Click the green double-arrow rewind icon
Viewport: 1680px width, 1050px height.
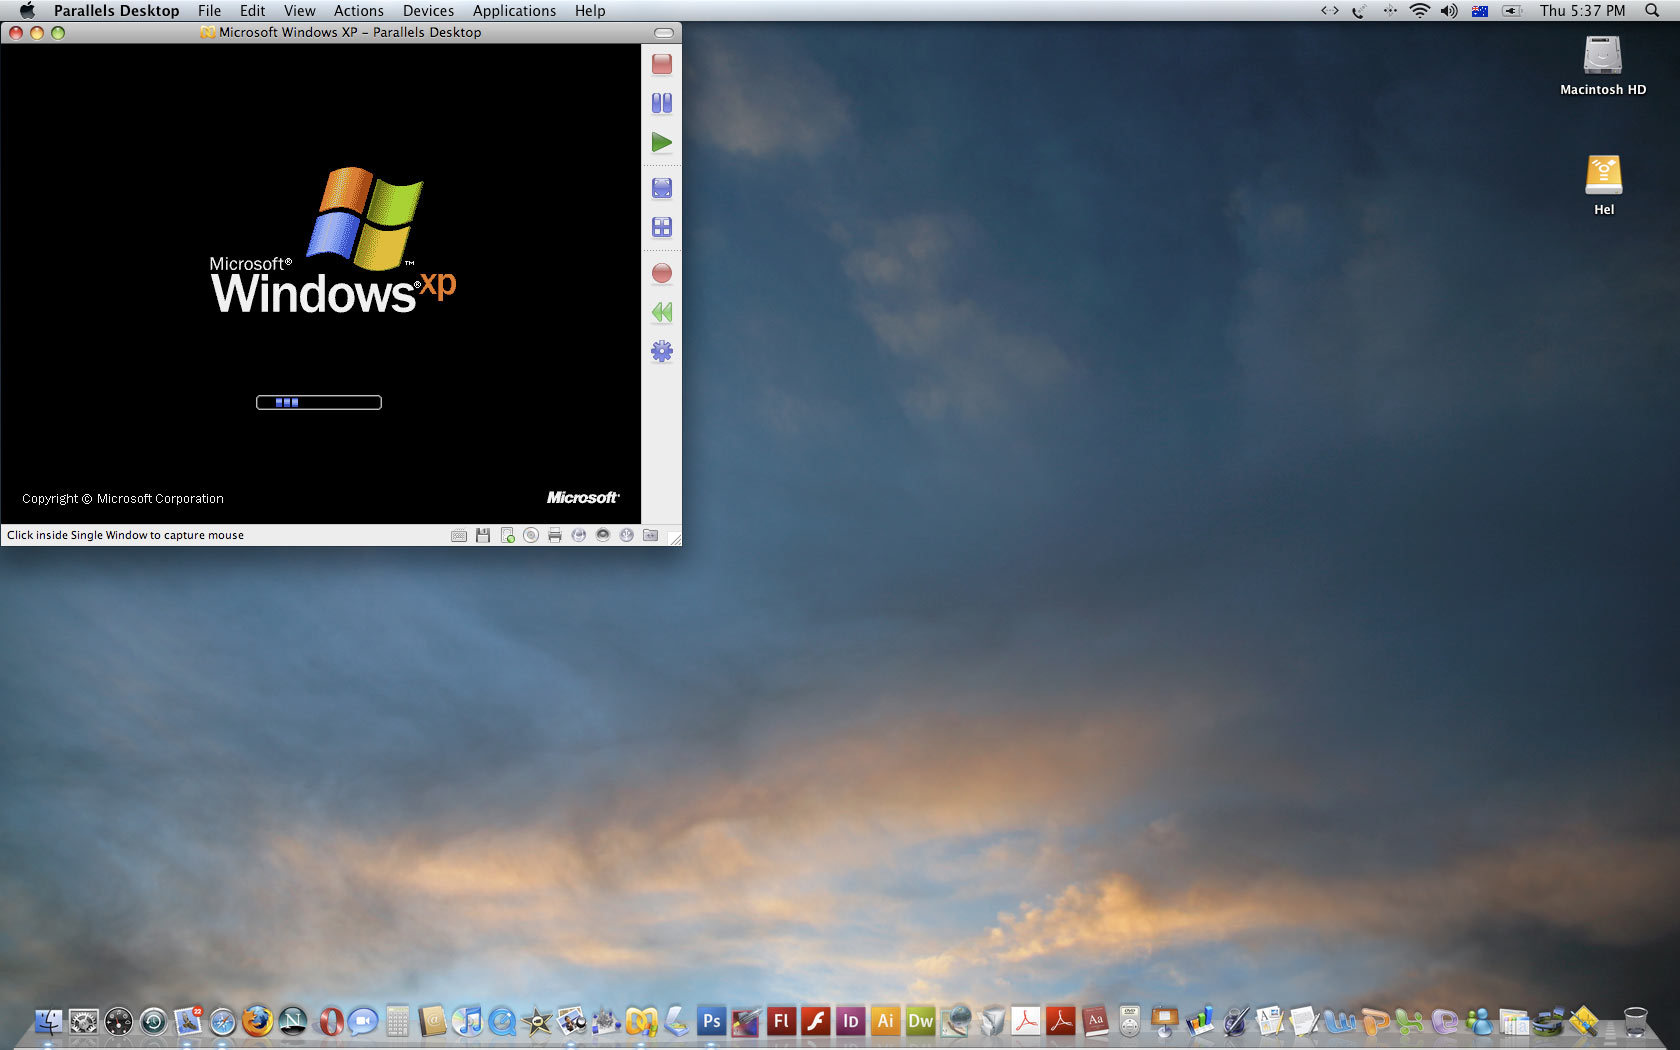click(661, 312)
